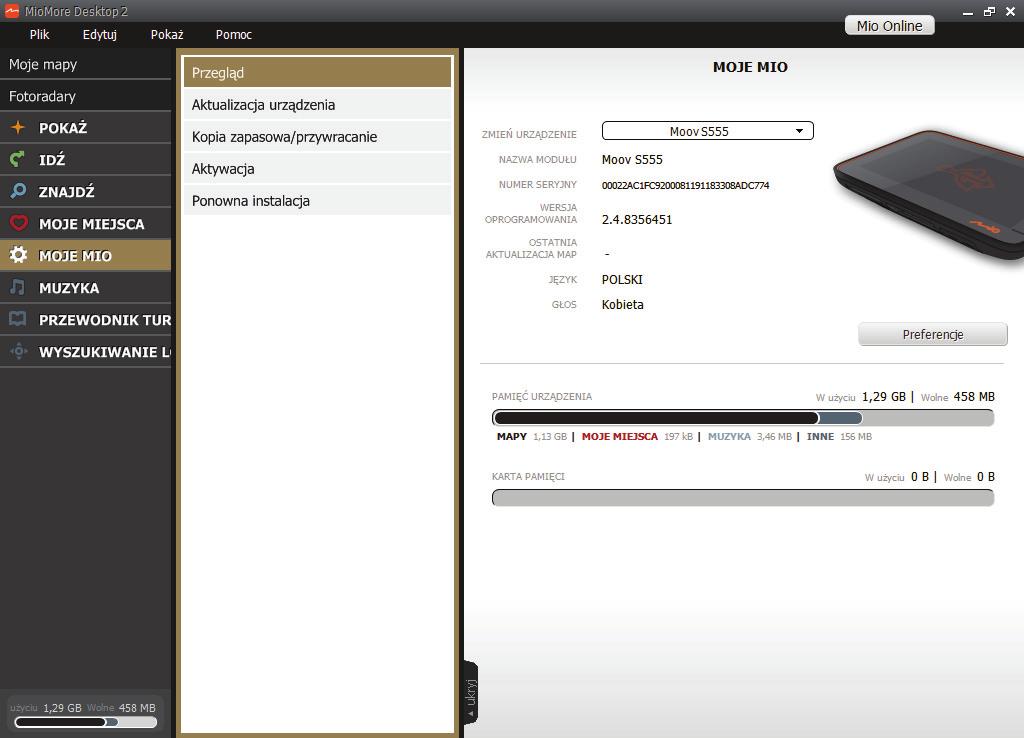
Task: Click the MUZYKA 3,46 MB legend
Action: pos(750,436)
